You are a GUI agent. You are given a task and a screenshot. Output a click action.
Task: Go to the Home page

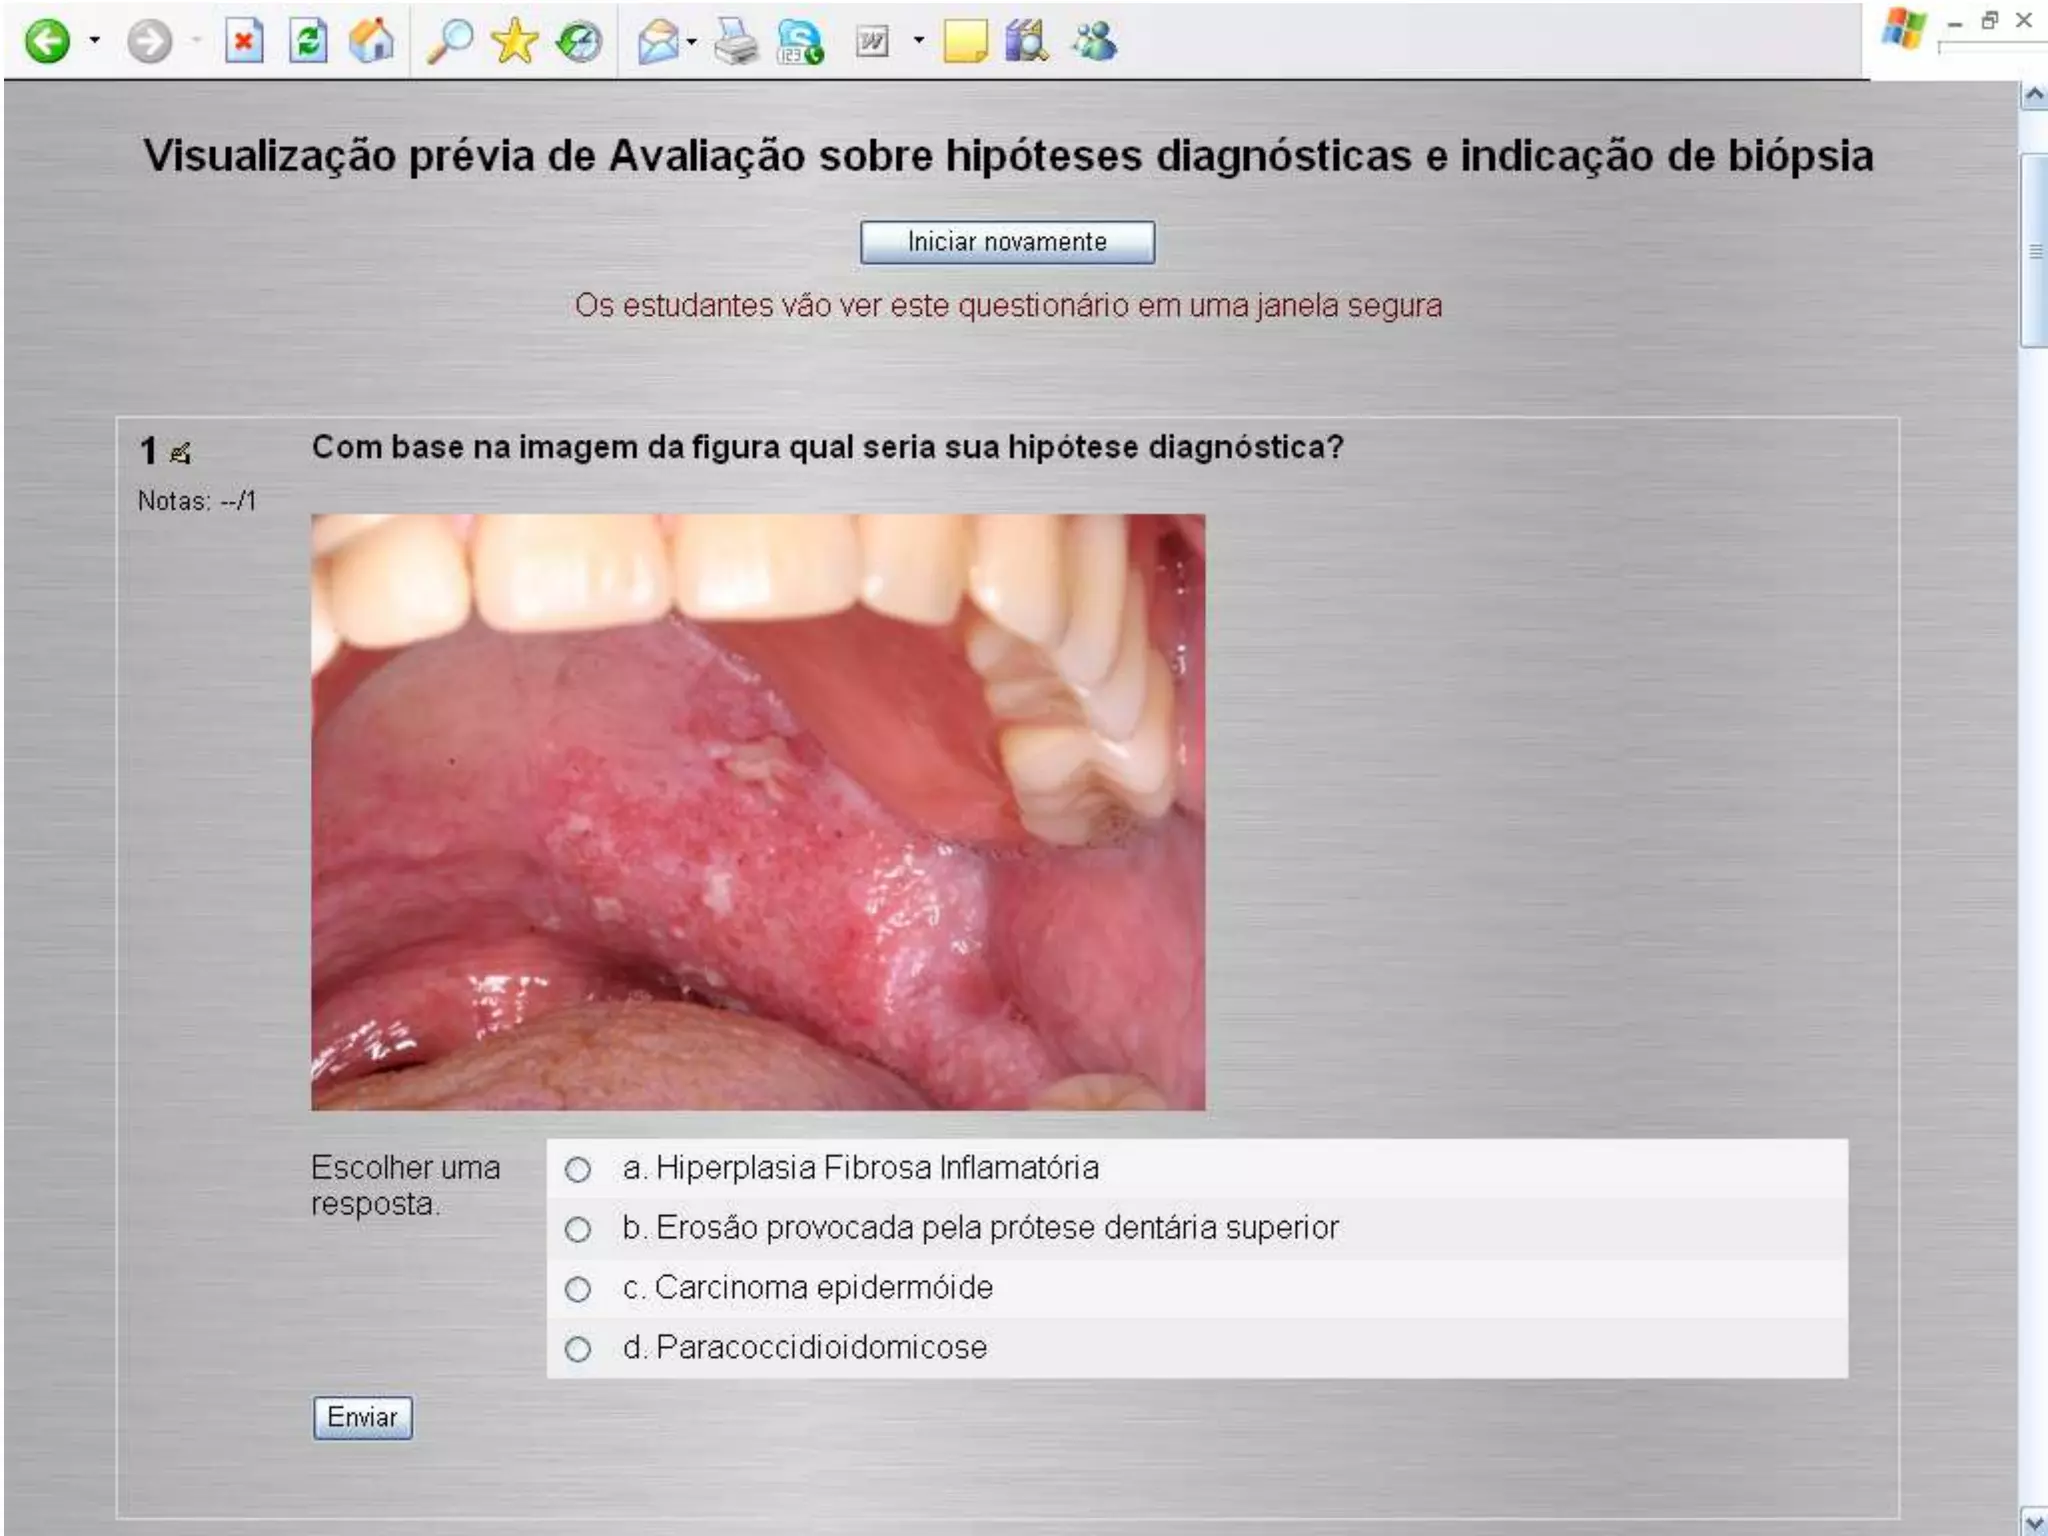[x=371, y=42]
